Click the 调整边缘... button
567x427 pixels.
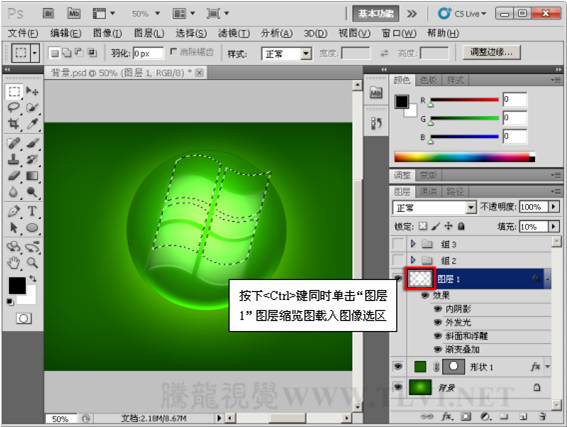(491, 52)
